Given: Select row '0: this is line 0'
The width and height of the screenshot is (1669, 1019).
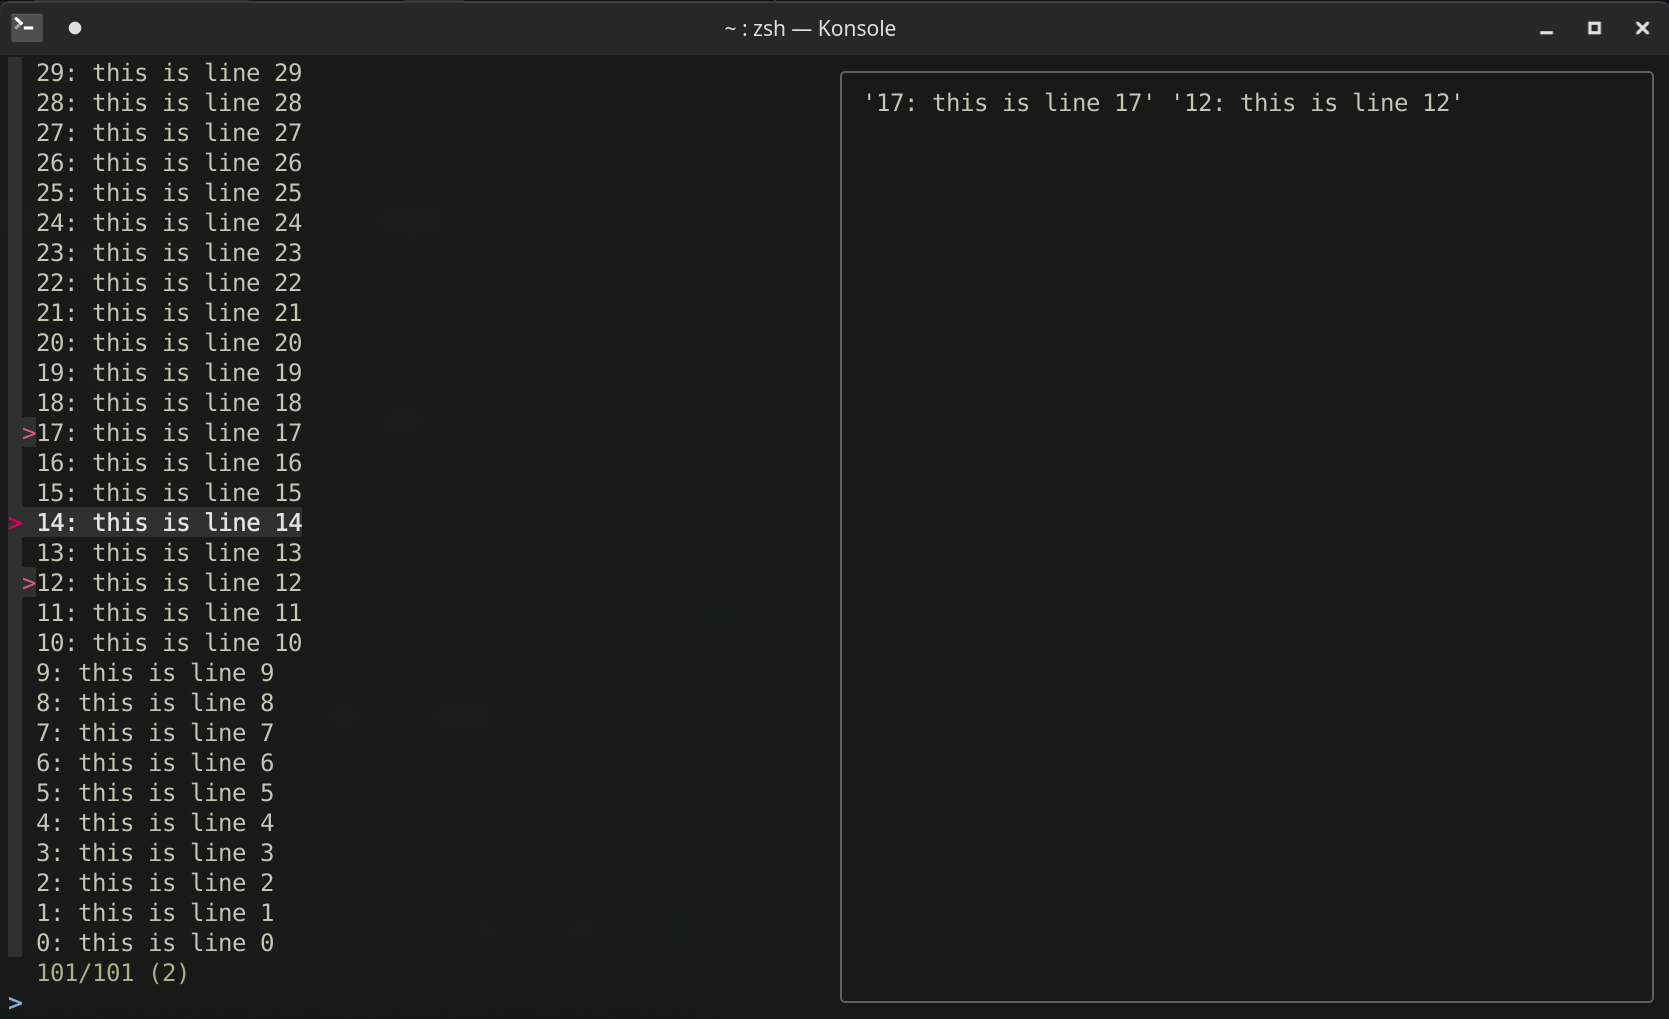Looking at the screenshot, I should click(x=155, y=943).
